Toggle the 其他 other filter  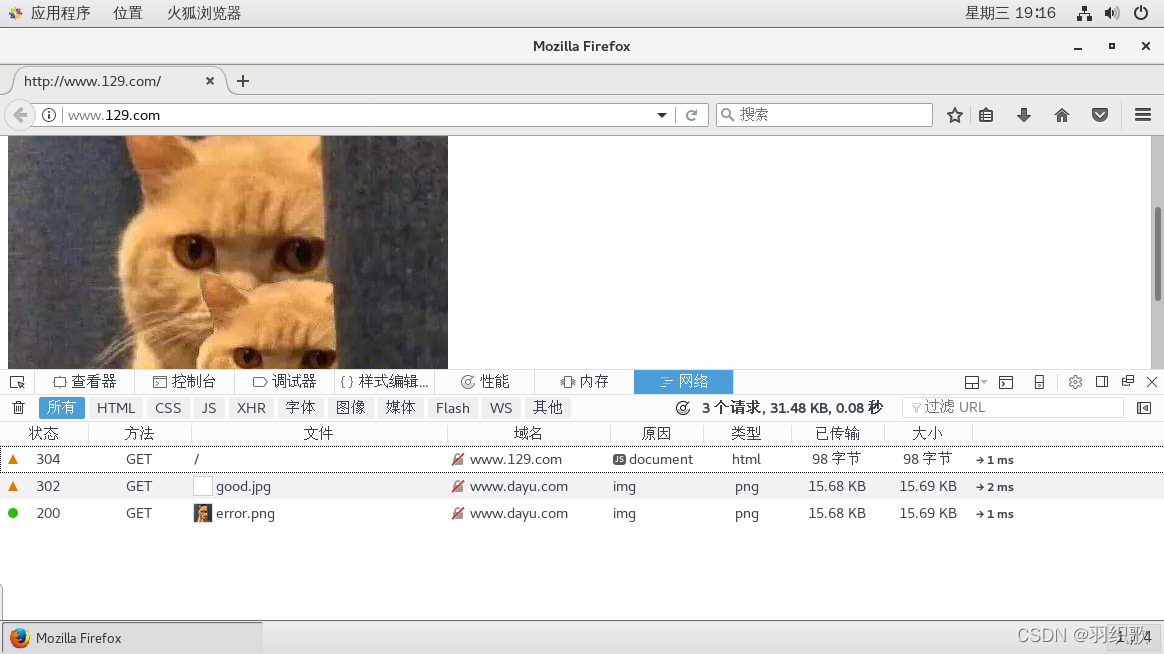(x=548, y=408)
